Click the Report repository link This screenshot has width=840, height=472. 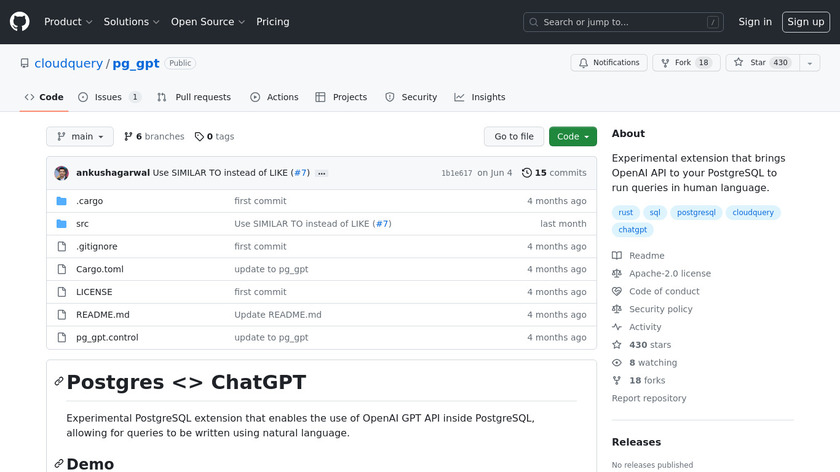[649, 398]
